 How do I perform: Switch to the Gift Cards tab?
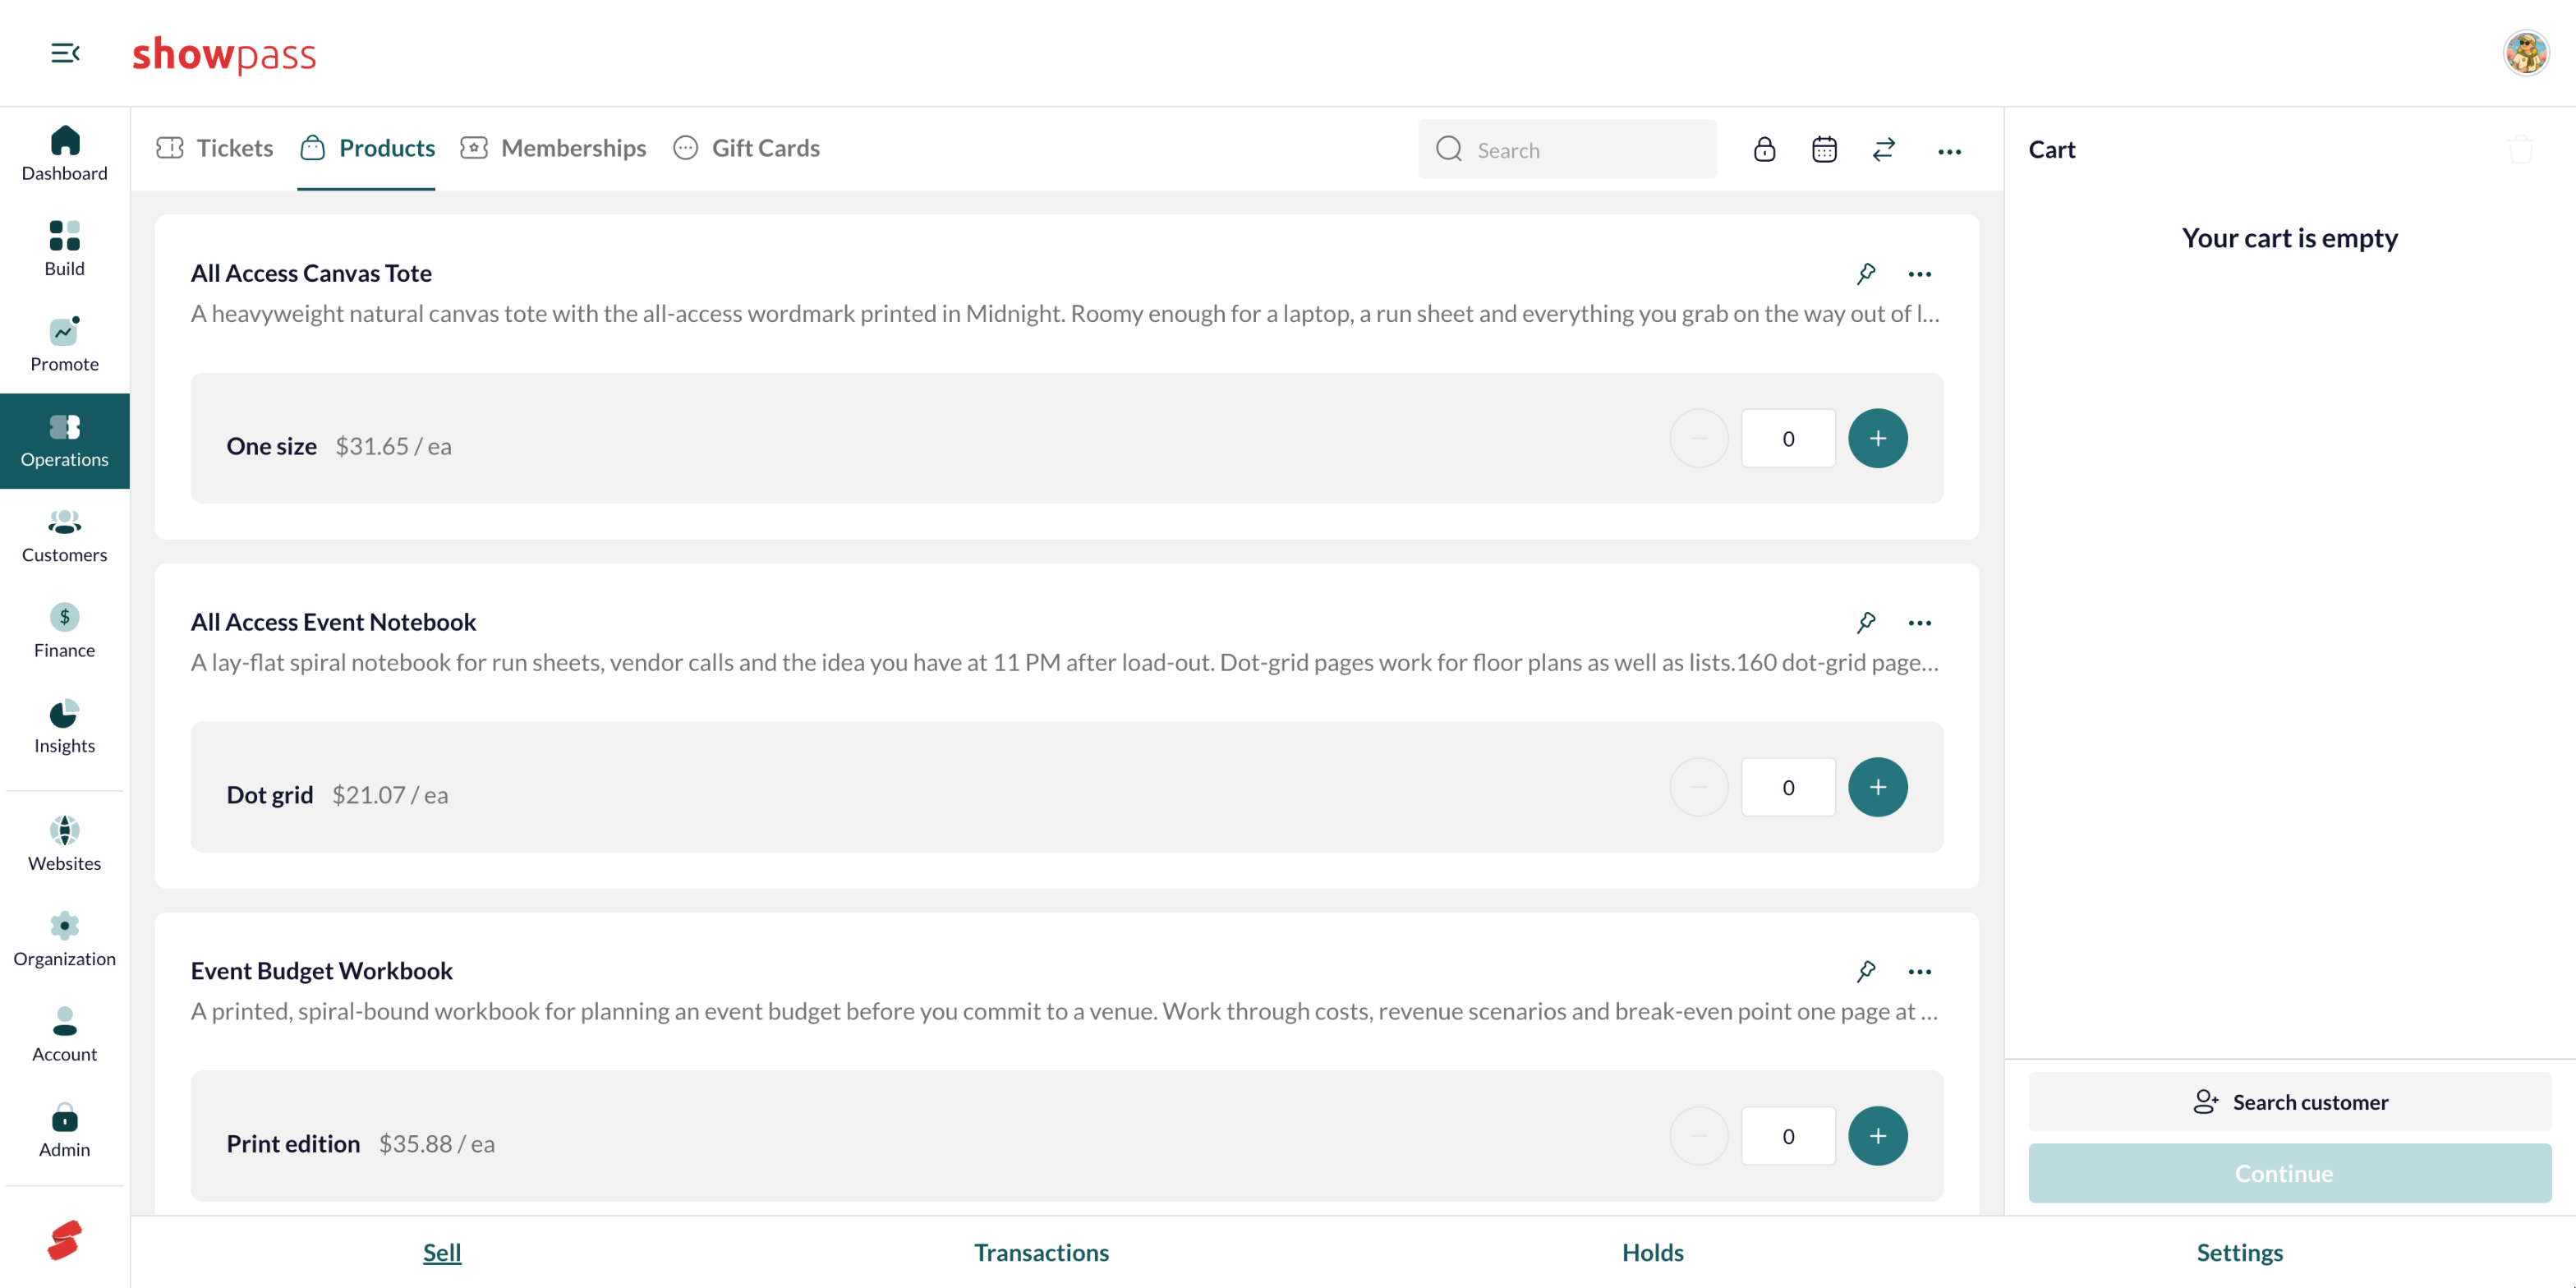(x=746, y=148)
